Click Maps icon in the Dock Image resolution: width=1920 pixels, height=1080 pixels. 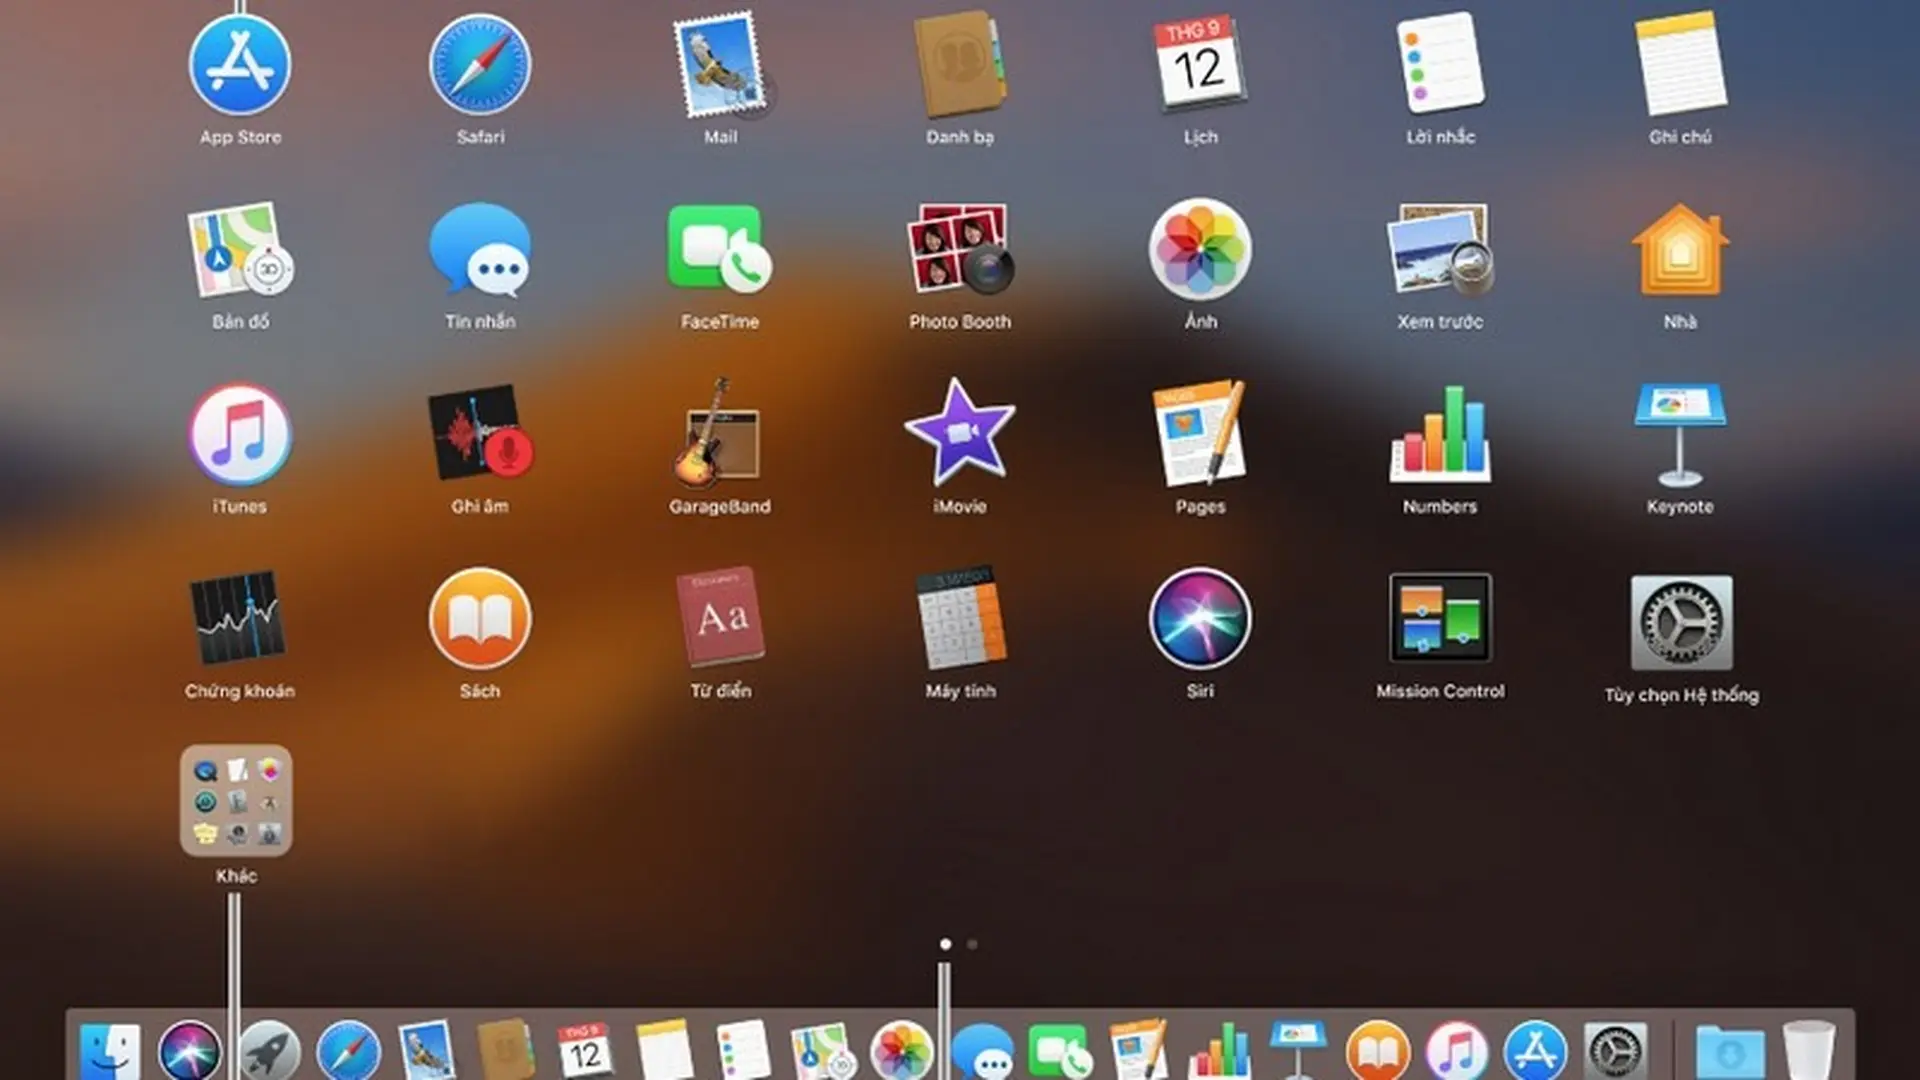pos(822,1052)
